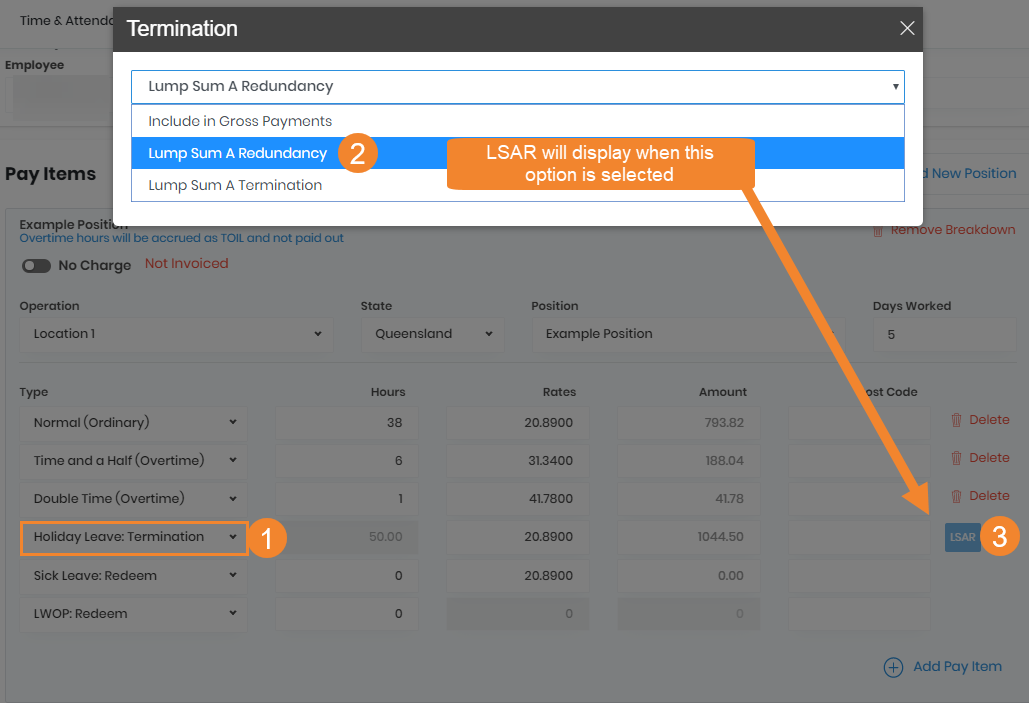The image size is (1029, 703).
Task: Click the Normal (Ordinary) hours field
Action: pos(346,423)
